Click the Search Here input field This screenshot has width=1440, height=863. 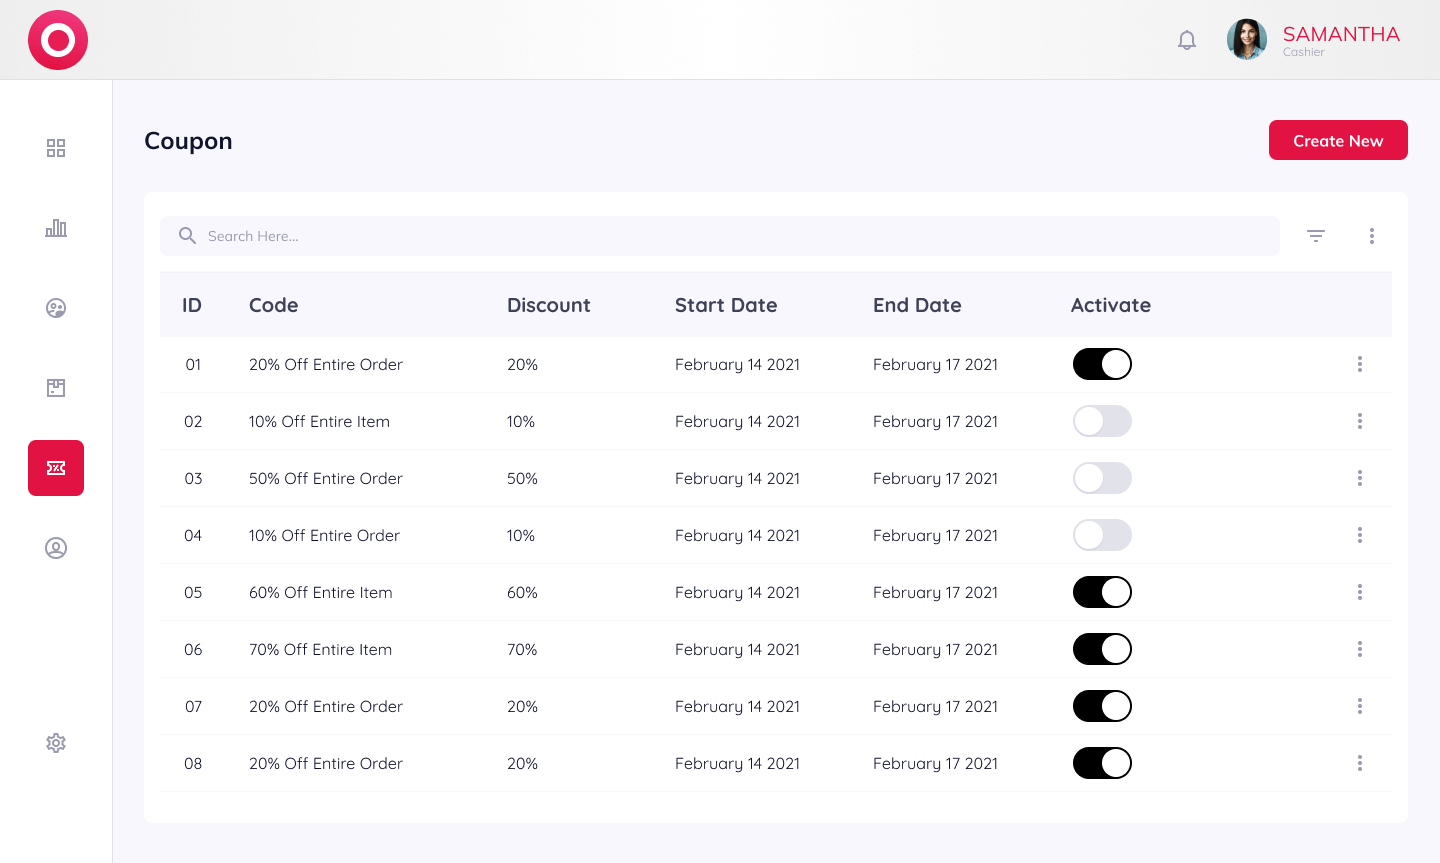coord(720,236)
